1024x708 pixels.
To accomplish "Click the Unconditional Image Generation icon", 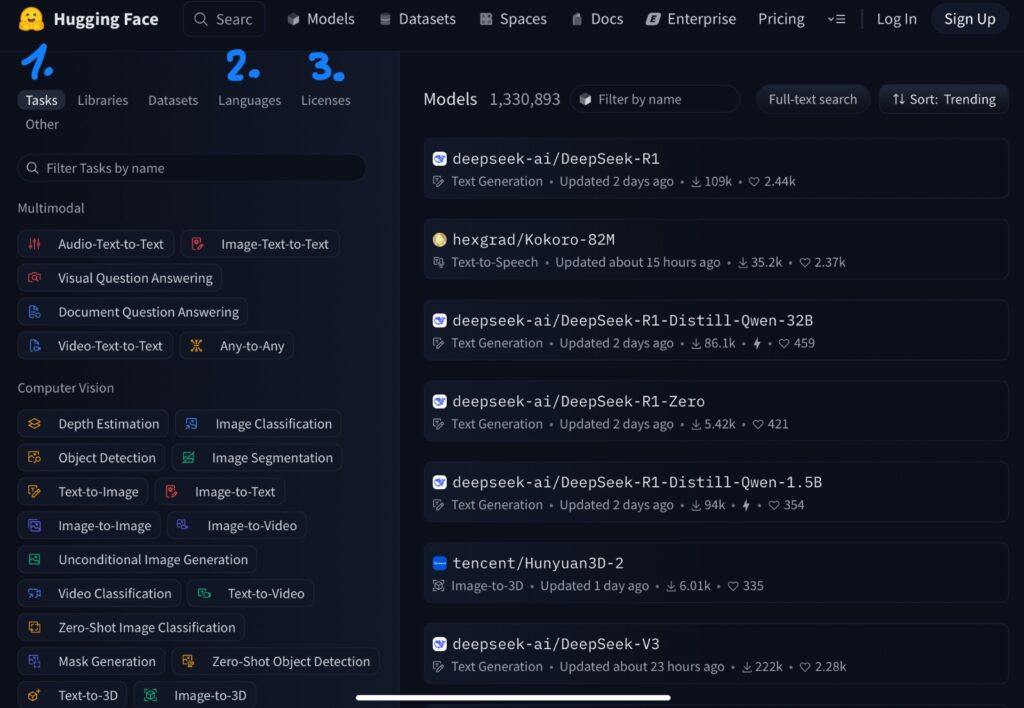I will click(35, 560).
